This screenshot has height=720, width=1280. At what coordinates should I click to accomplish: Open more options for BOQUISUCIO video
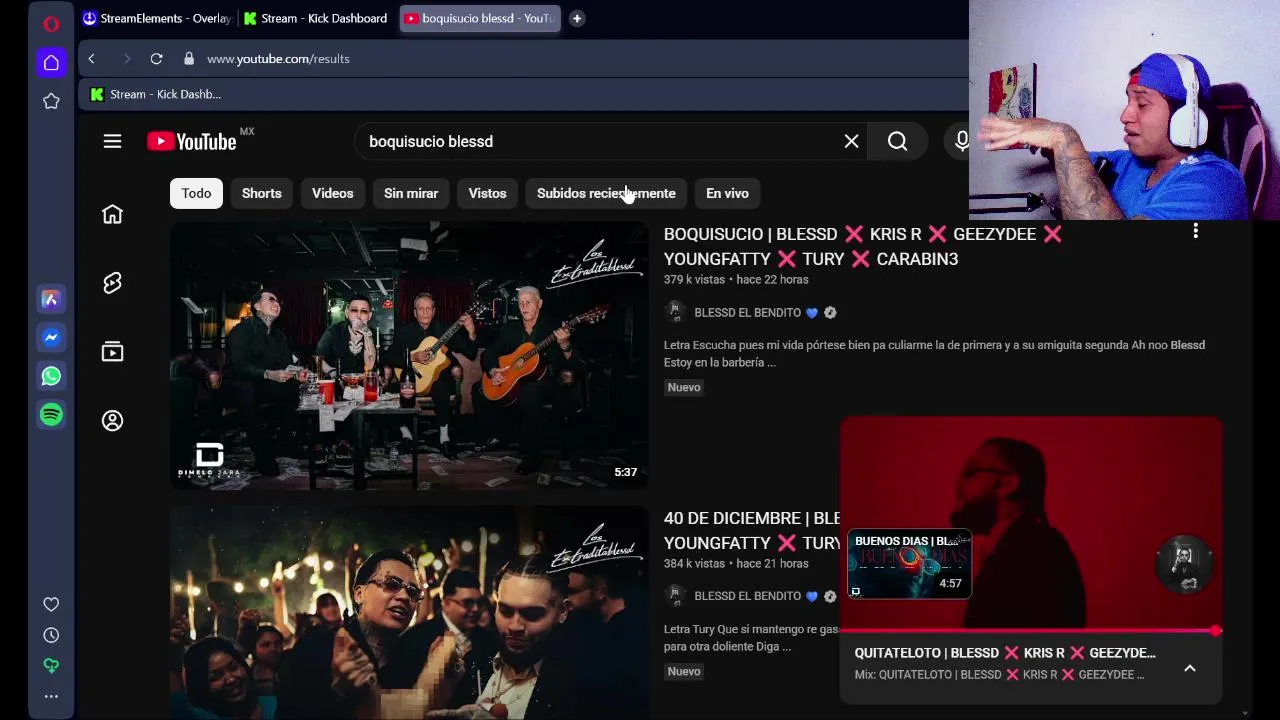tap(1195, 232)
